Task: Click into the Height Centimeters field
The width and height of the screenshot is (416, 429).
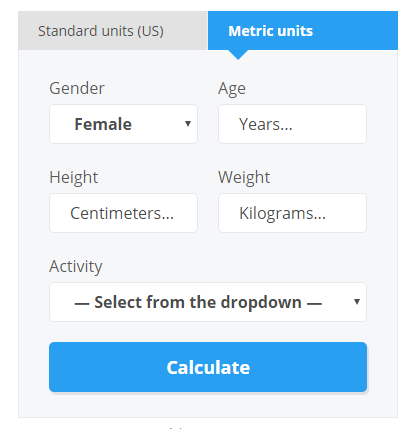Action: click(x=123, y=213)
